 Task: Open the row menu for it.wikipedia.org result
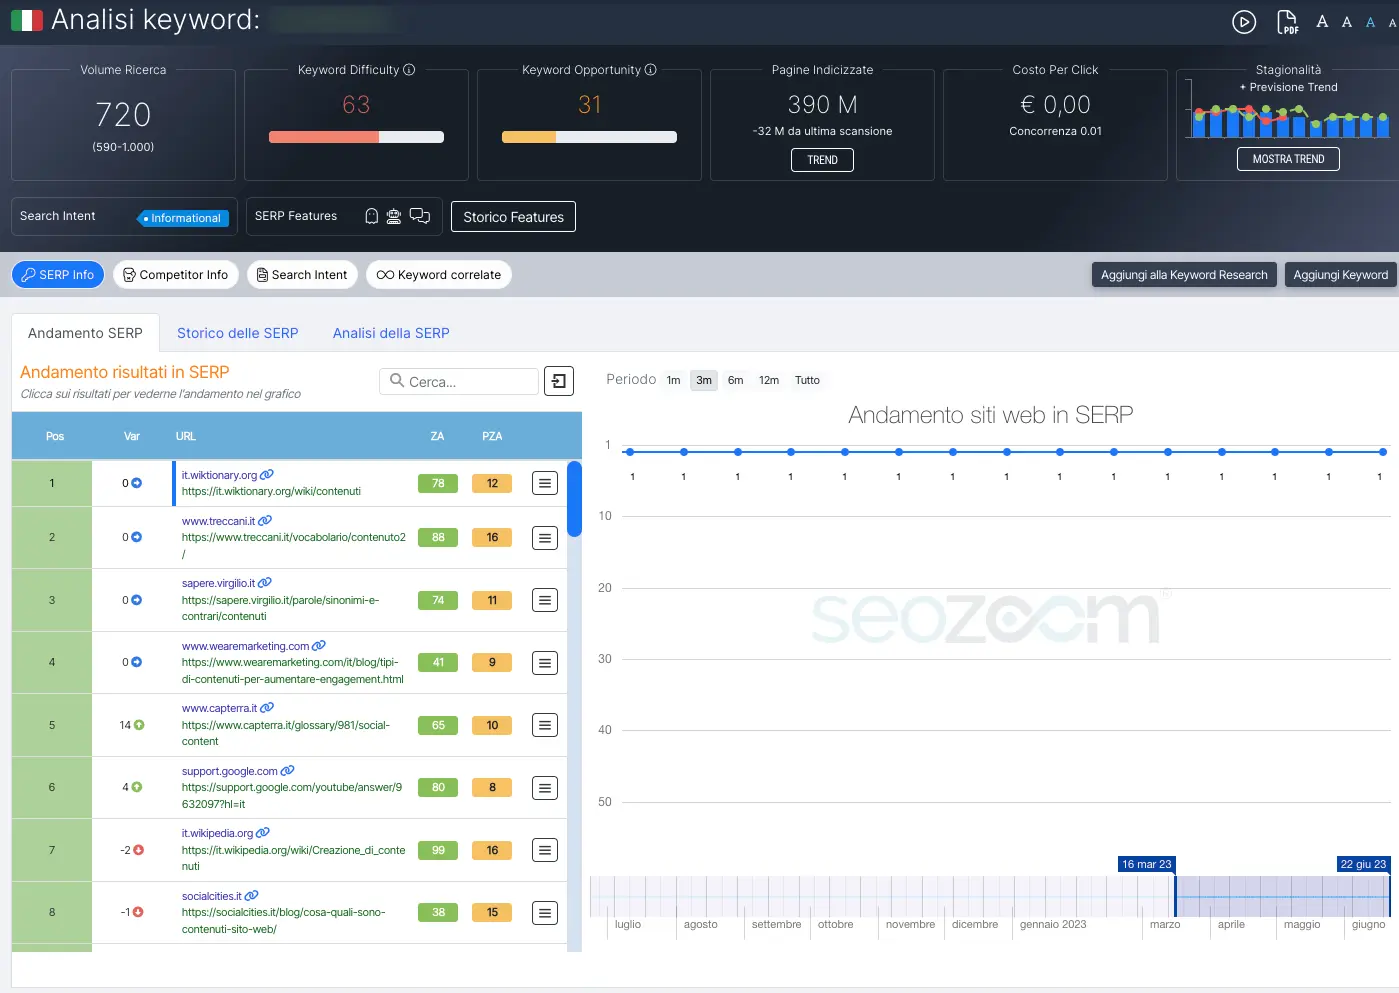coord(544,850)
